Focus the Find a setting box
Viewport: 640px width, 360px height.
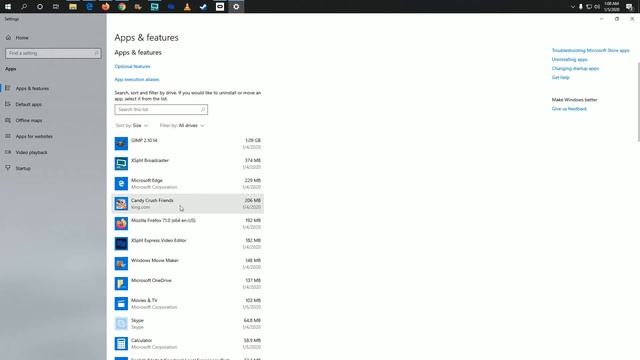click(53, 53)
